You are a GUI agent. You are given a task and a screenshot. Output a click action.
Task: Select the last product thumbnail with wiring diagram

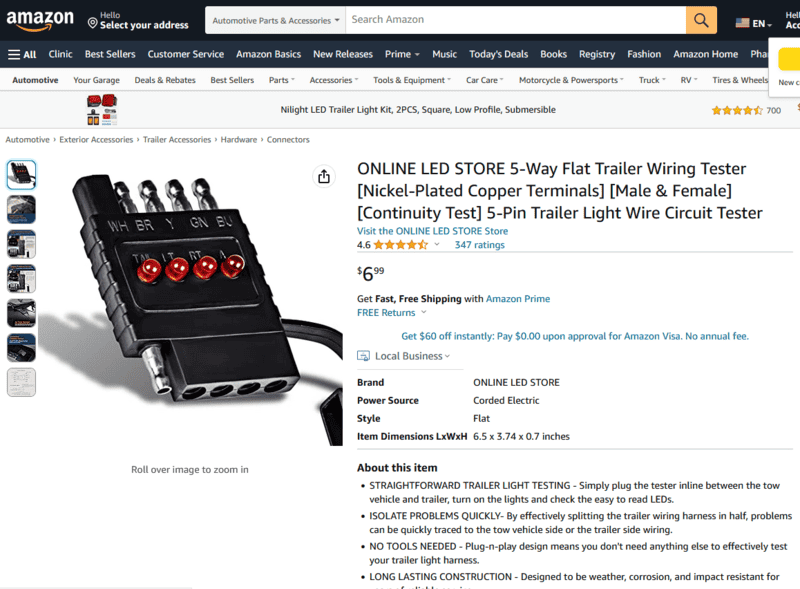[x=21, y=382]
